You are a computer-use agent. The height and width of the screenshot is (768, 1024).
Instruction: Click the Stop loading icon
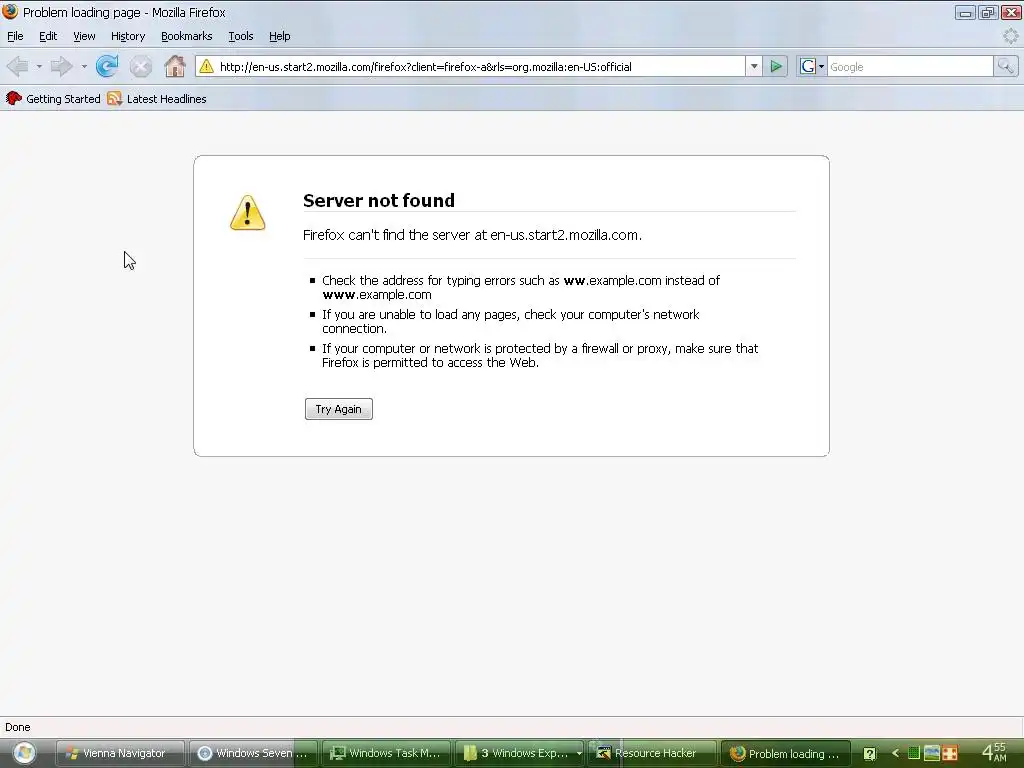(x=140, y=66)
